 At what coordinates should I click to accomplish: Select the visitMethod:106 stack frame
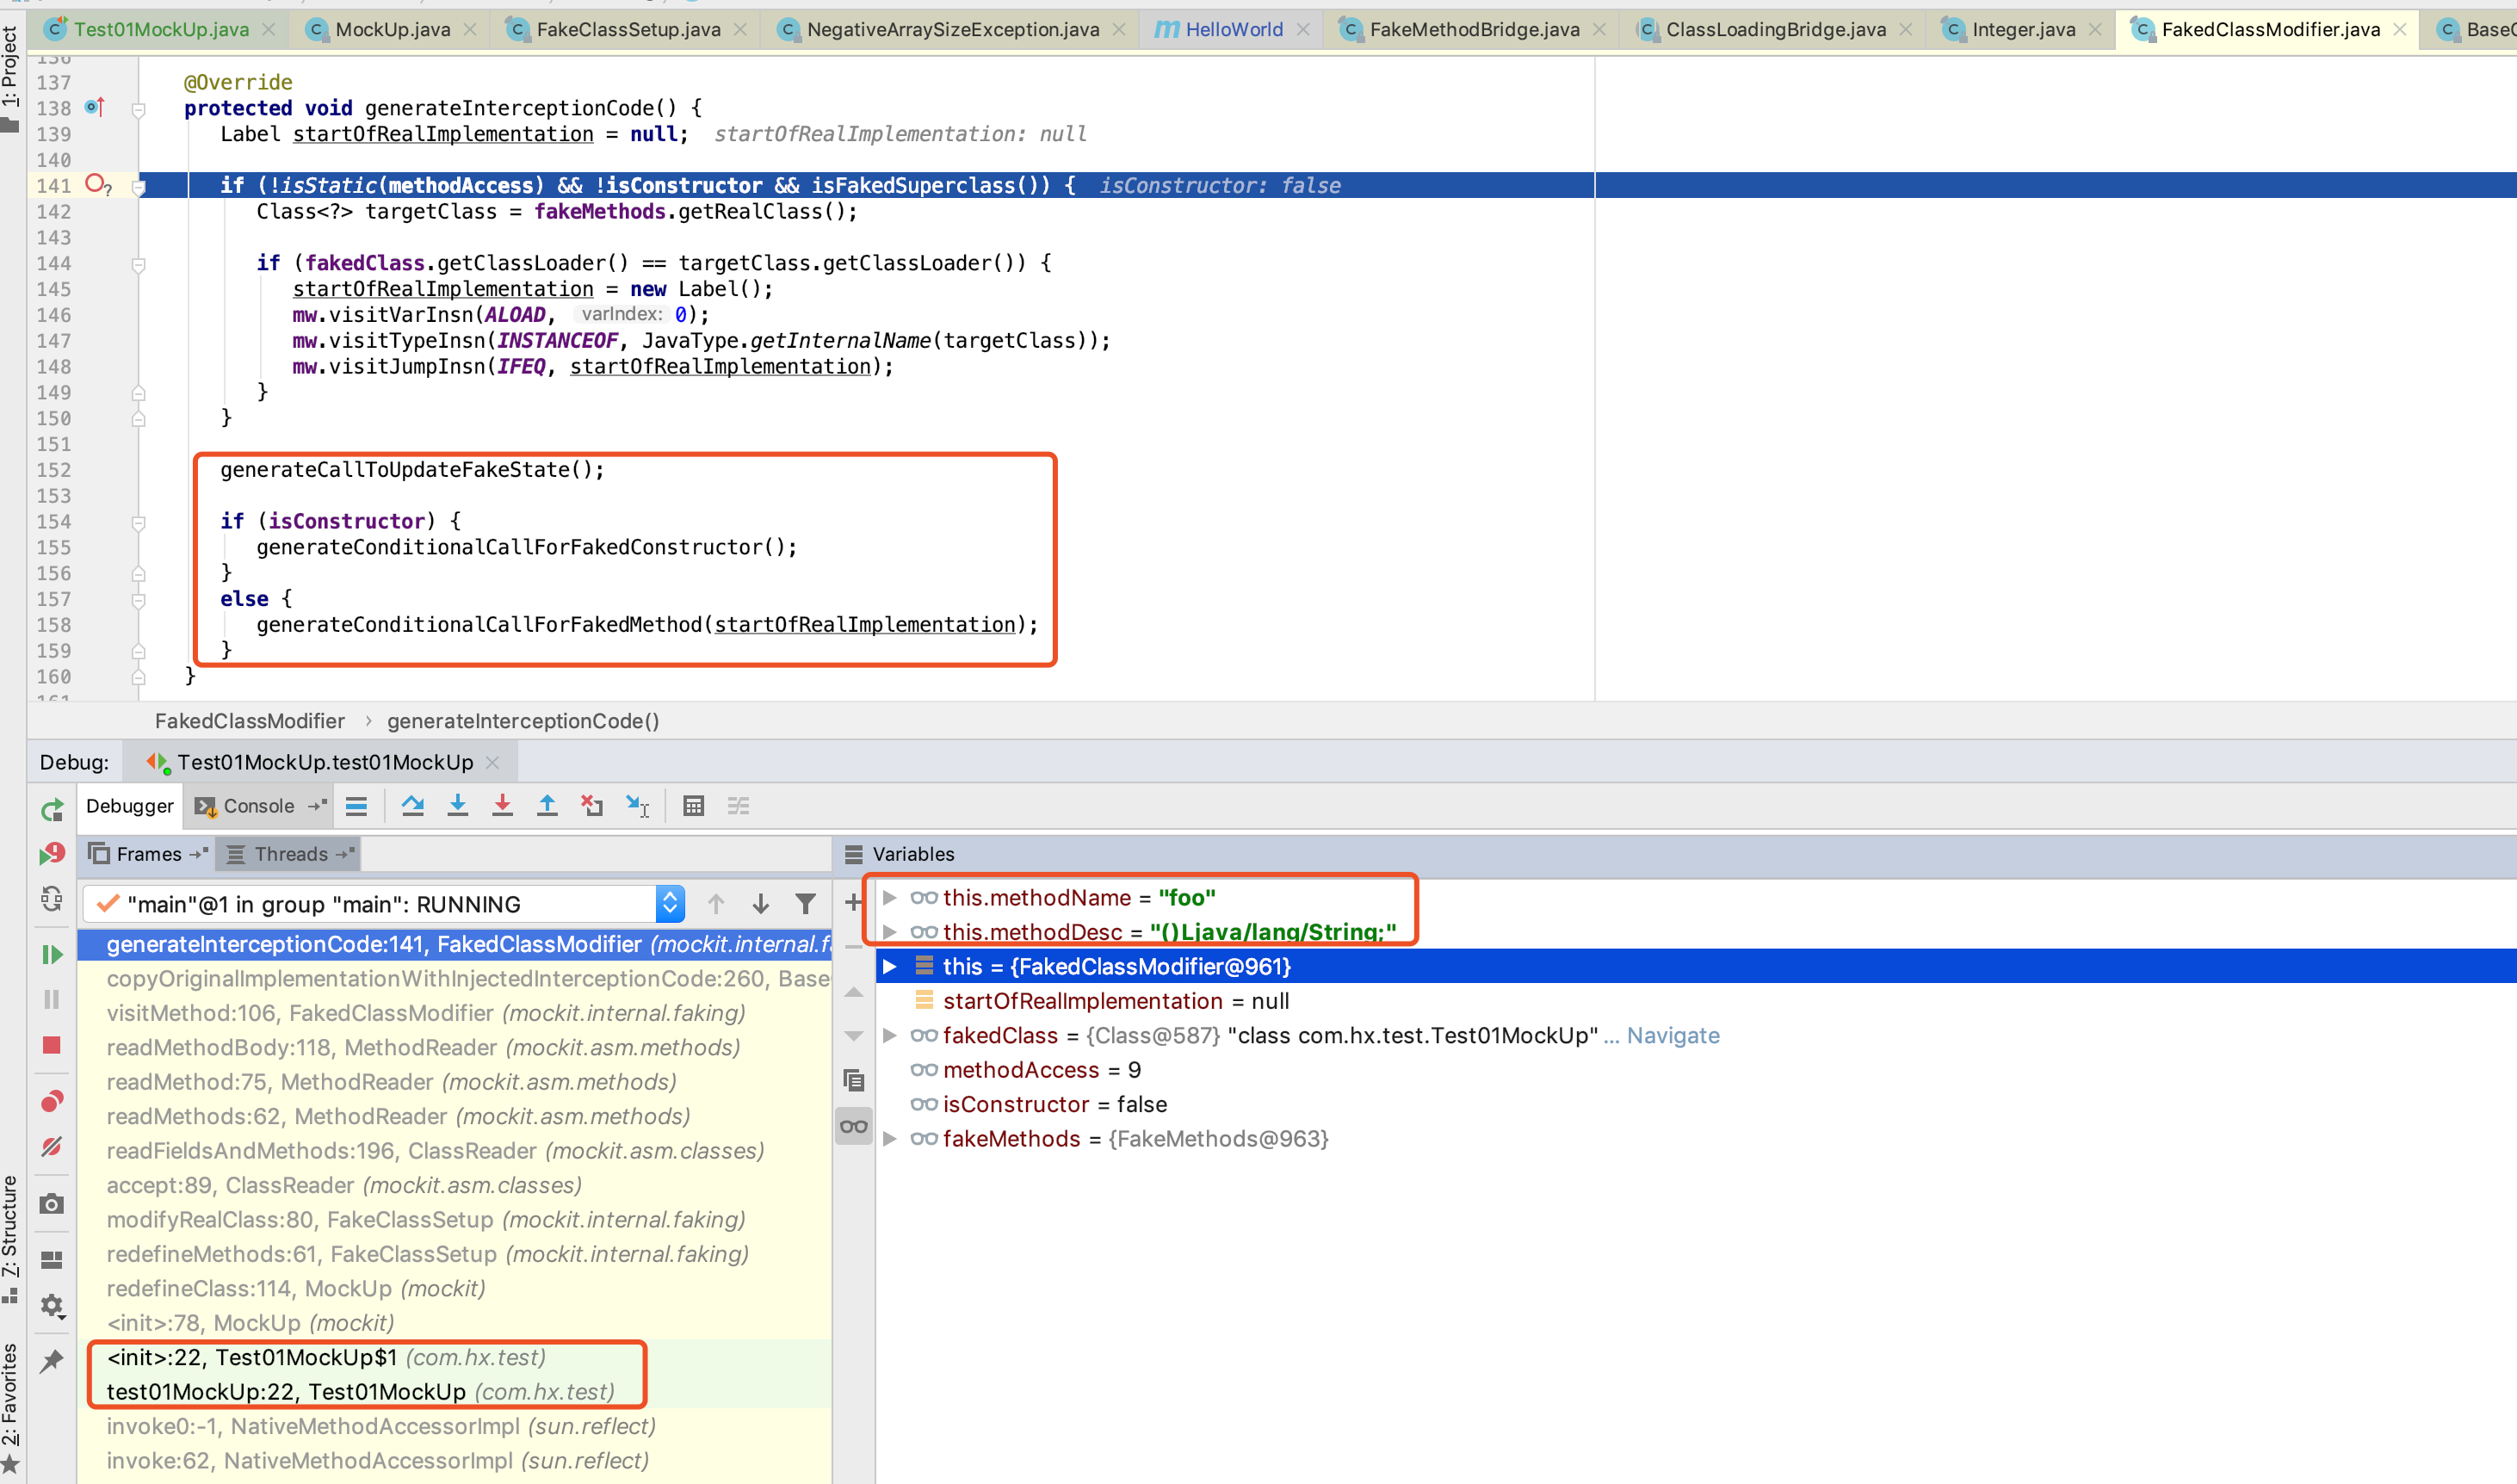pos(425,1013)
